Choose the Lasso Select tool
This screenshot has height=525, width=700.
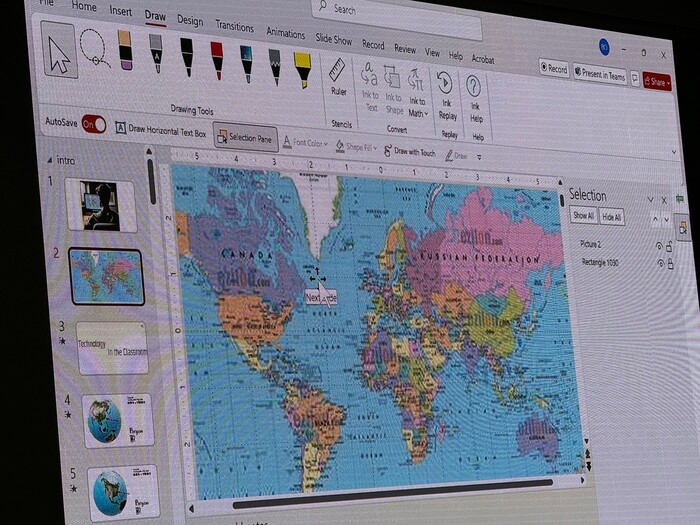click(x=94, y=49)
